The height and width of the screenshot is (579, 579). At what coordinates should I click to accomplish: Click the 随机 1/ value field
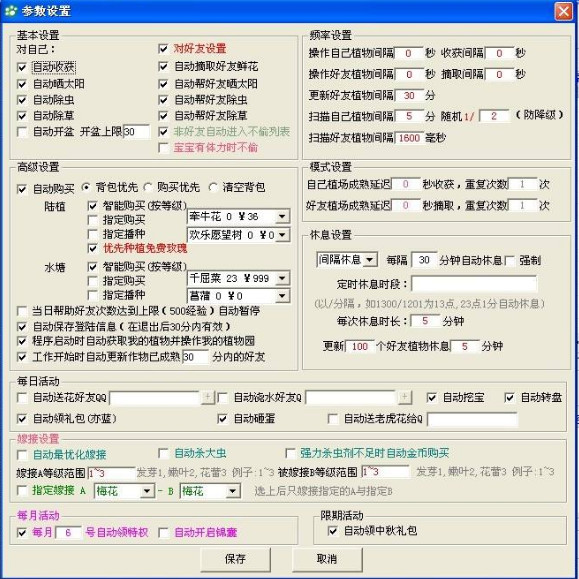coord(494,116)
